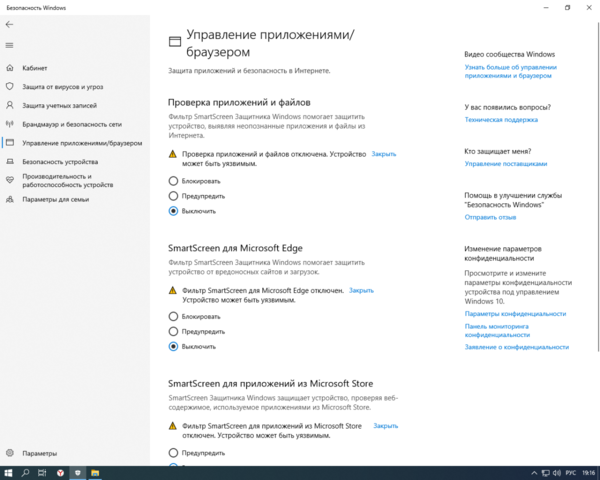Dismiss the app check disabled warning via Закрыть
Image resolution: width=600 pixels, height=480 pixels.
[384, 154]
